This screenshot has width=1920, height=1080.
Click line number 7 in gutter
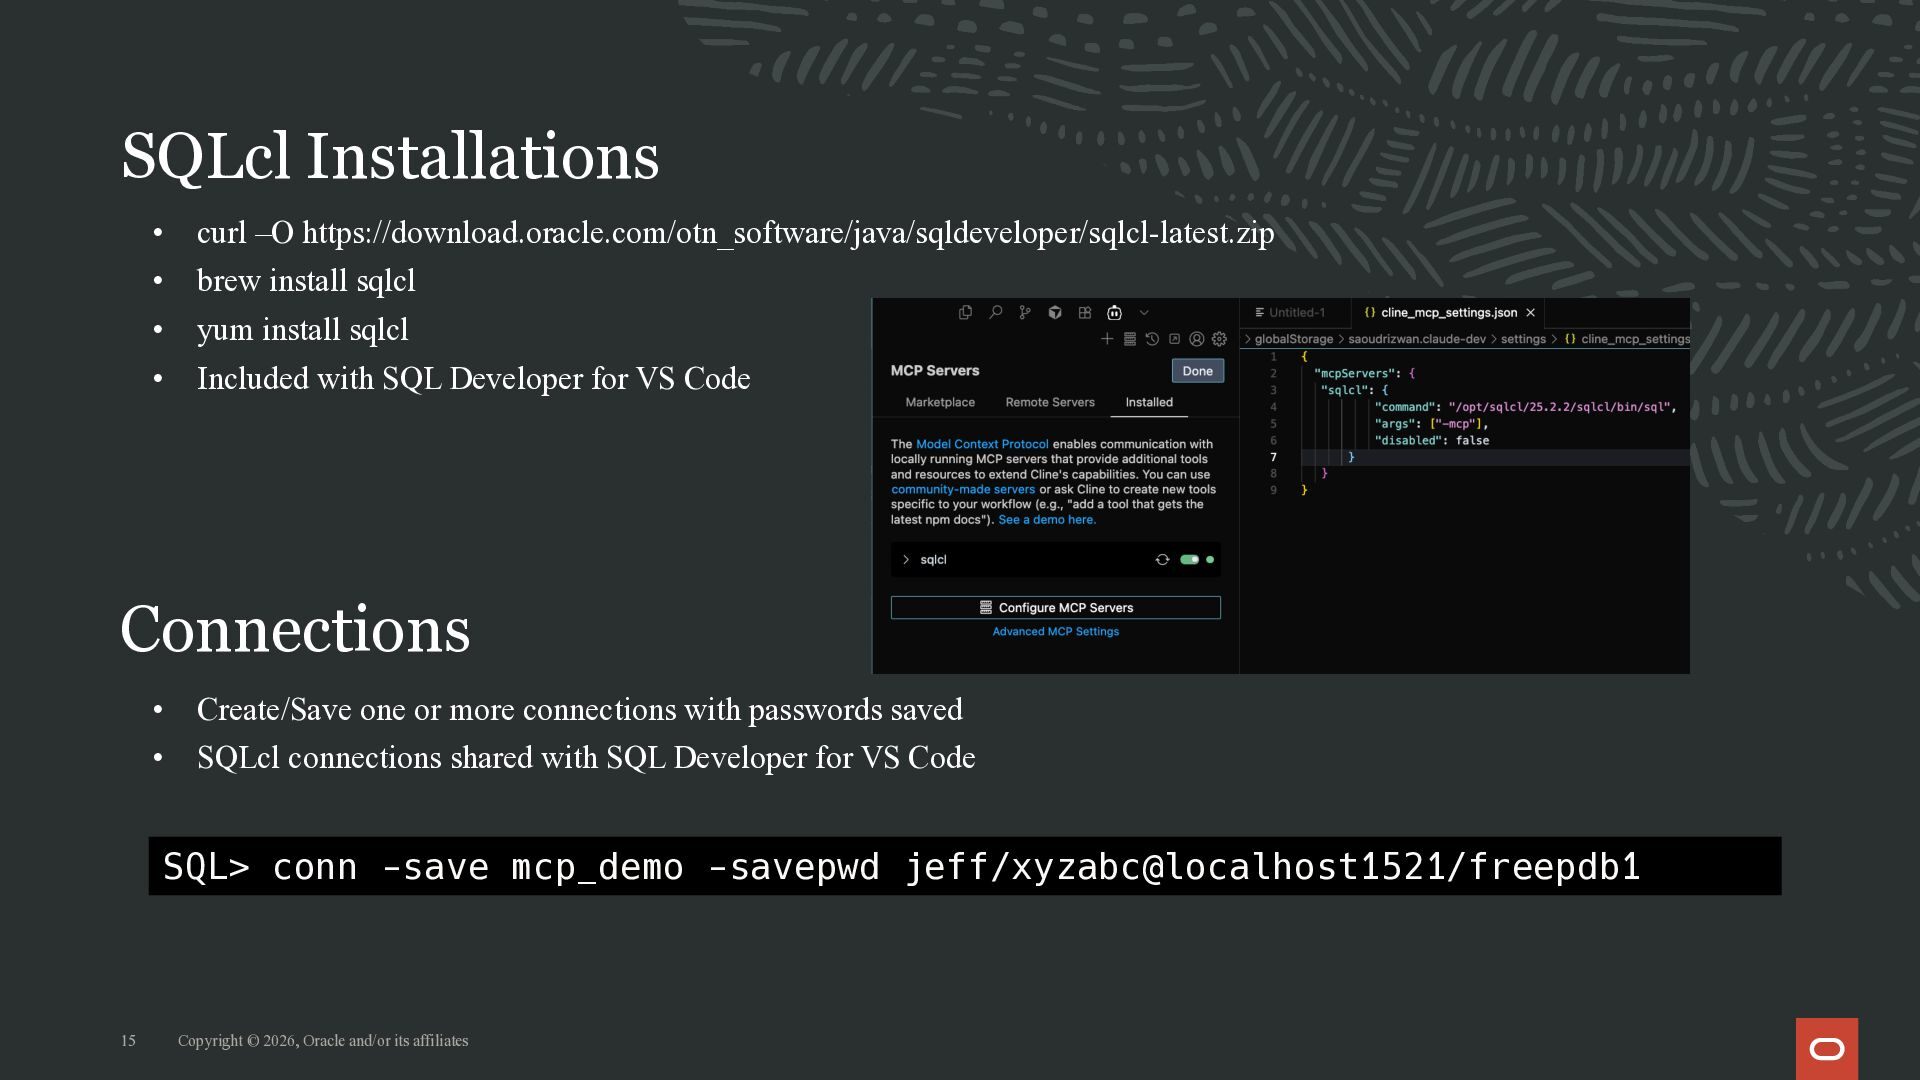click(x=1273, y=457)
